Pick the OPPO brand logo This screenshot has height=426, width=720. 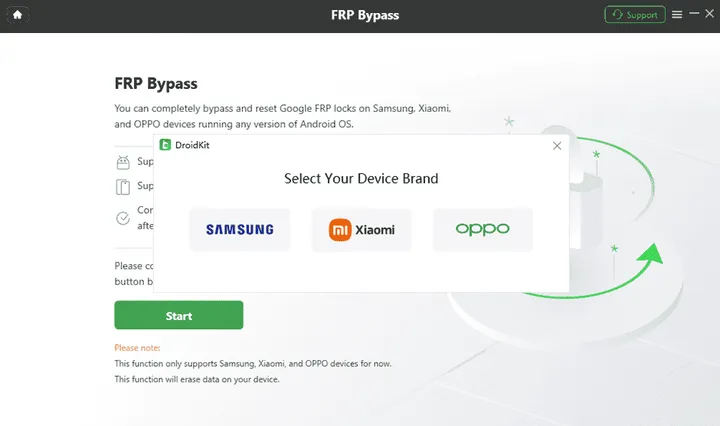482,229
